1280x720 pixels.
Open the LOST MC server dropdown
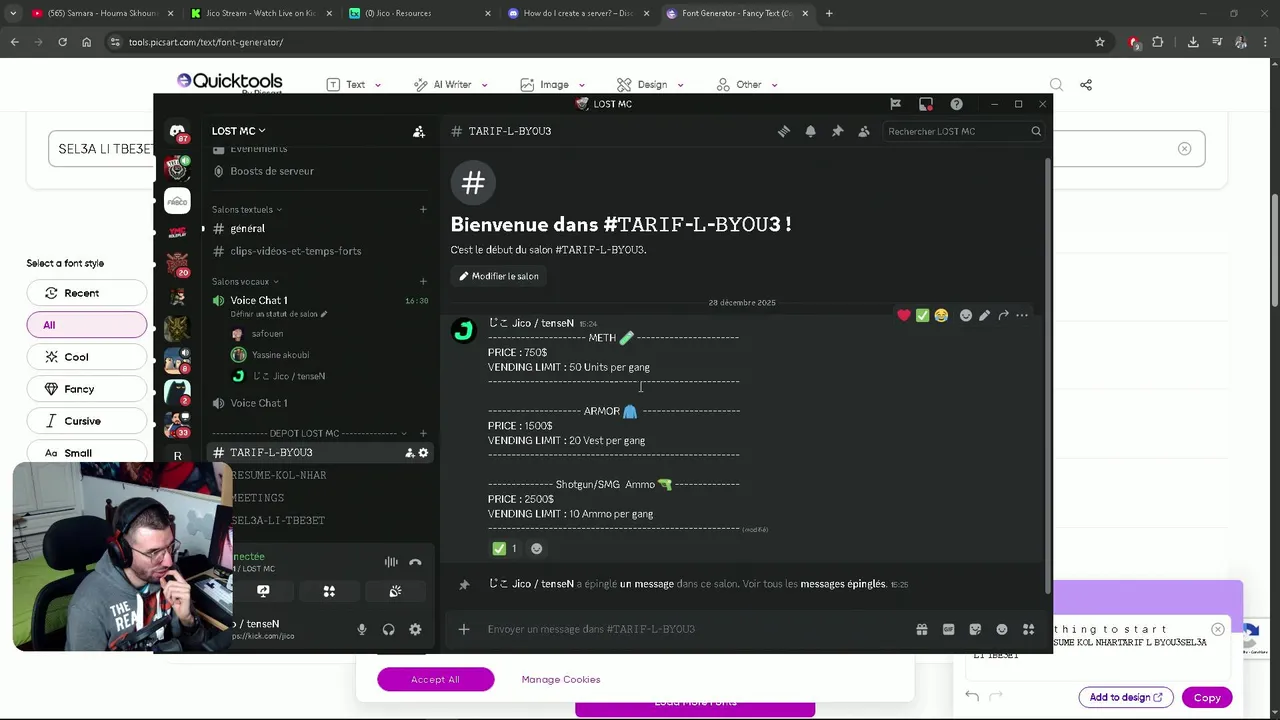[x=239, y=131]
